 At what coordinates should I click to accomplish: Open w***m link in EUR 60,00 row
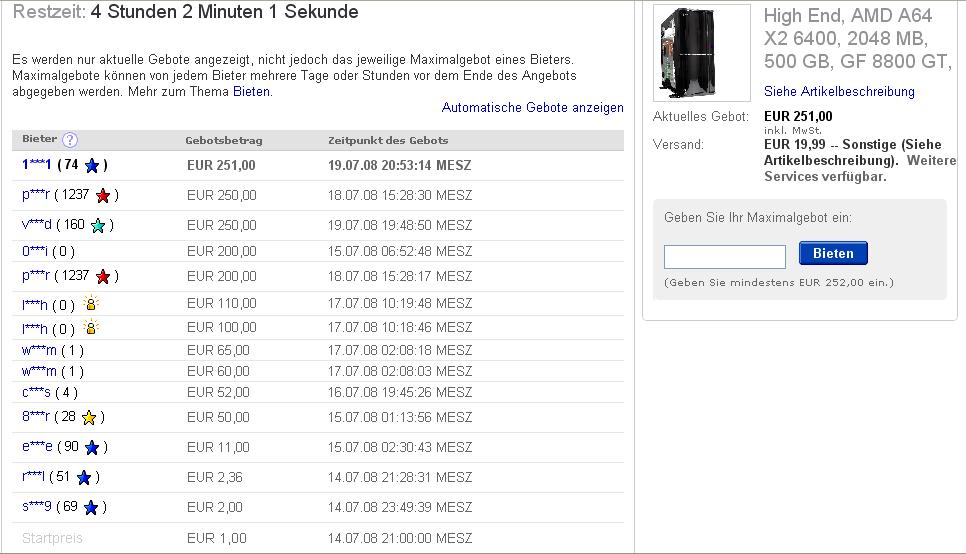39,372
